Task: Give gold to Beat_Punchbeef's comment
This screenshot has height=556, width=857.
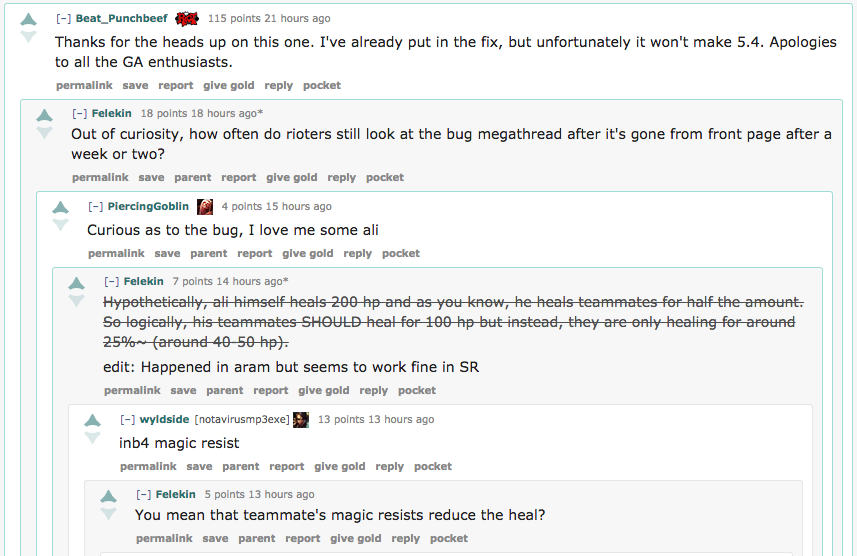Action: point(228,85)
